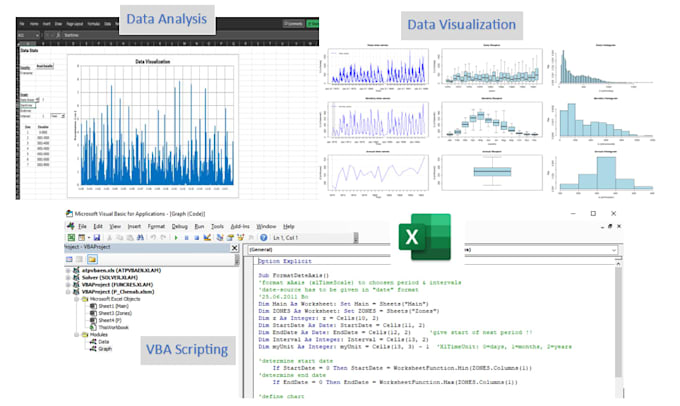Click the 'Sub FormatDateAxis()' code line
The image size is (680, 406).
(x=294, y=275)
